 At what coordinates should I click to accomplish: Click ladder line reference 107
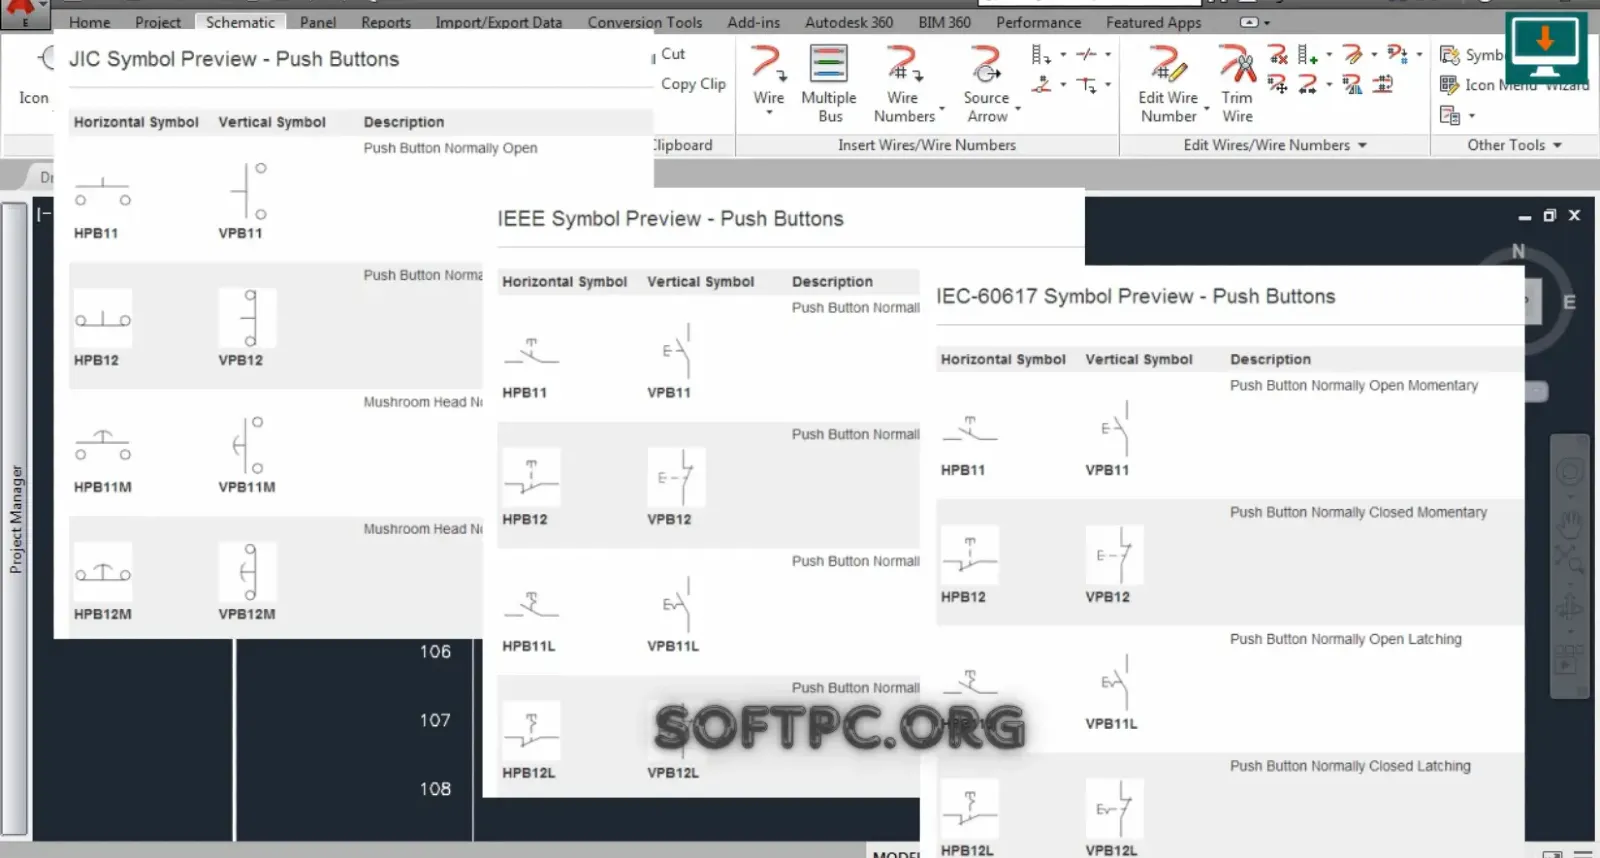click(x=435, y=720)
